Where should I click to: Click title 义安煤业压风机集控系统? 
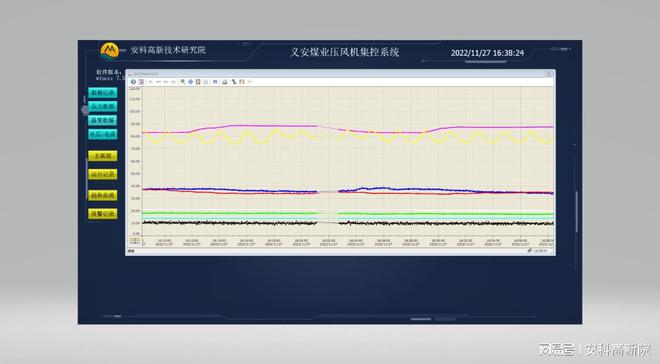344,52
